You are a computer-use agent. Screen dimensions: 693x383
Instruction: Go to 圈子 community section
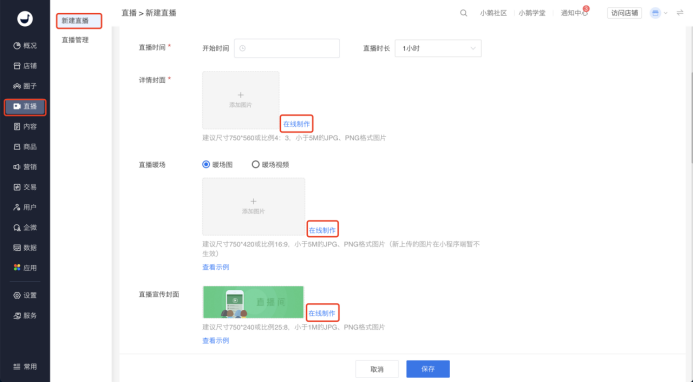pyautogui.click(x=25, y=86)
